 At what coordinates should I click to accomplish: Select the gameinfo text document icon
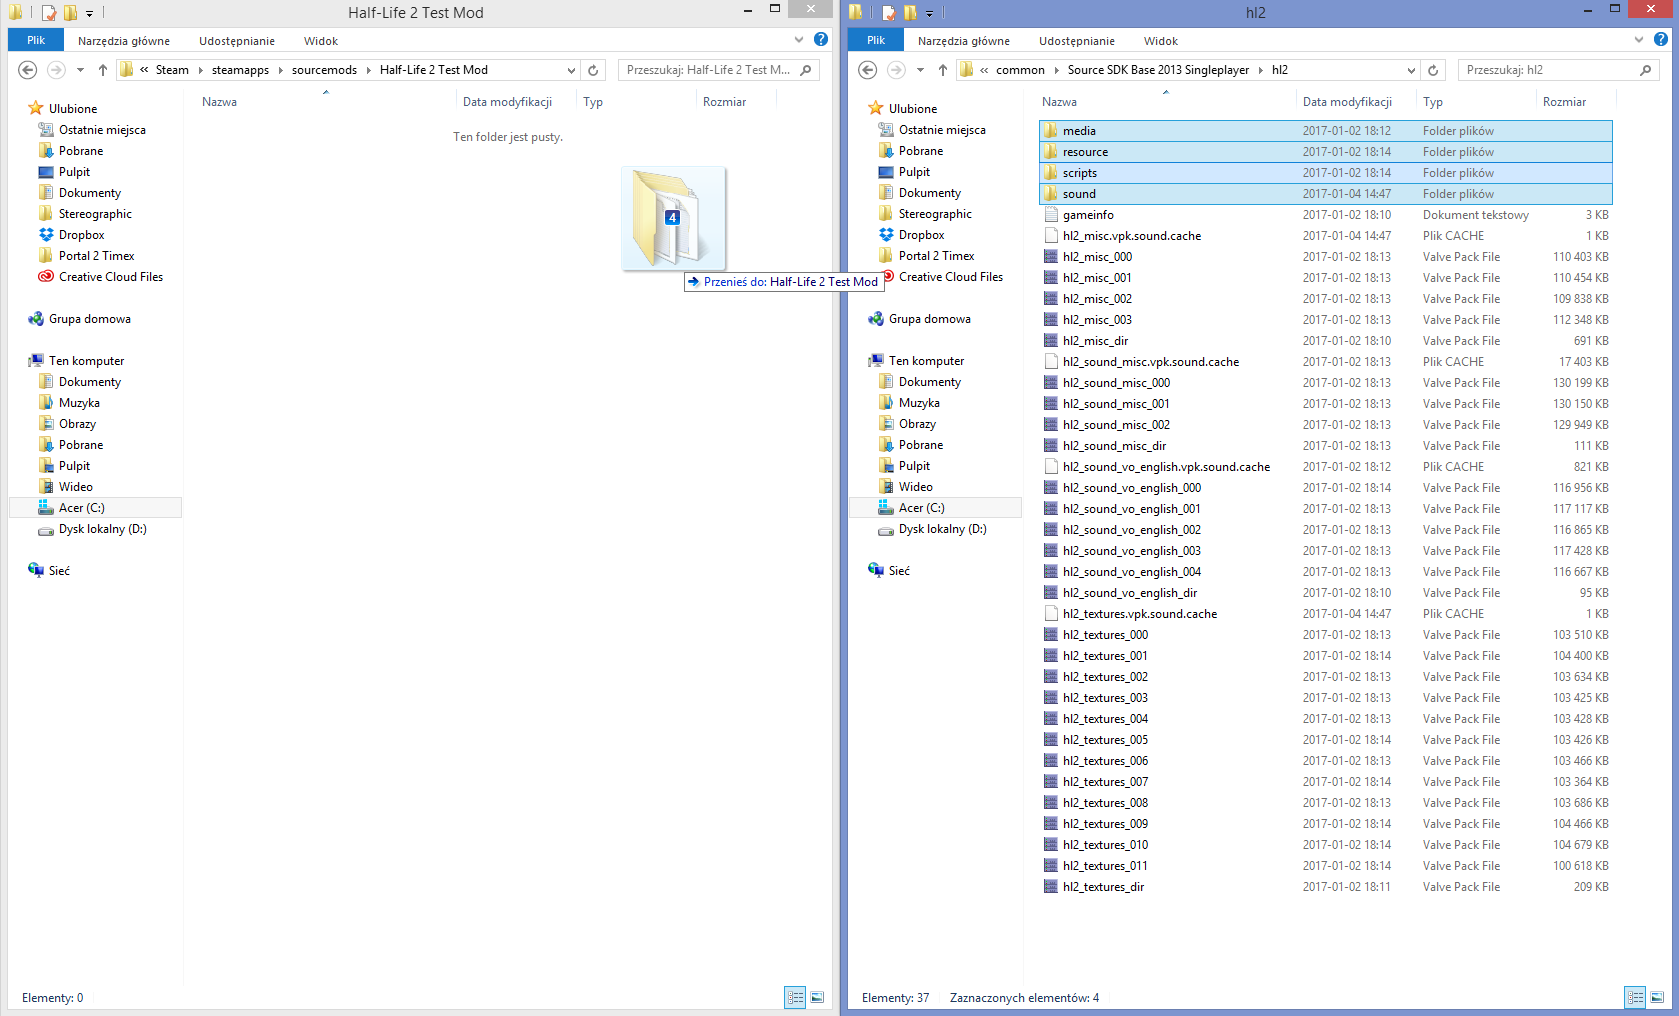(1051, 215)
